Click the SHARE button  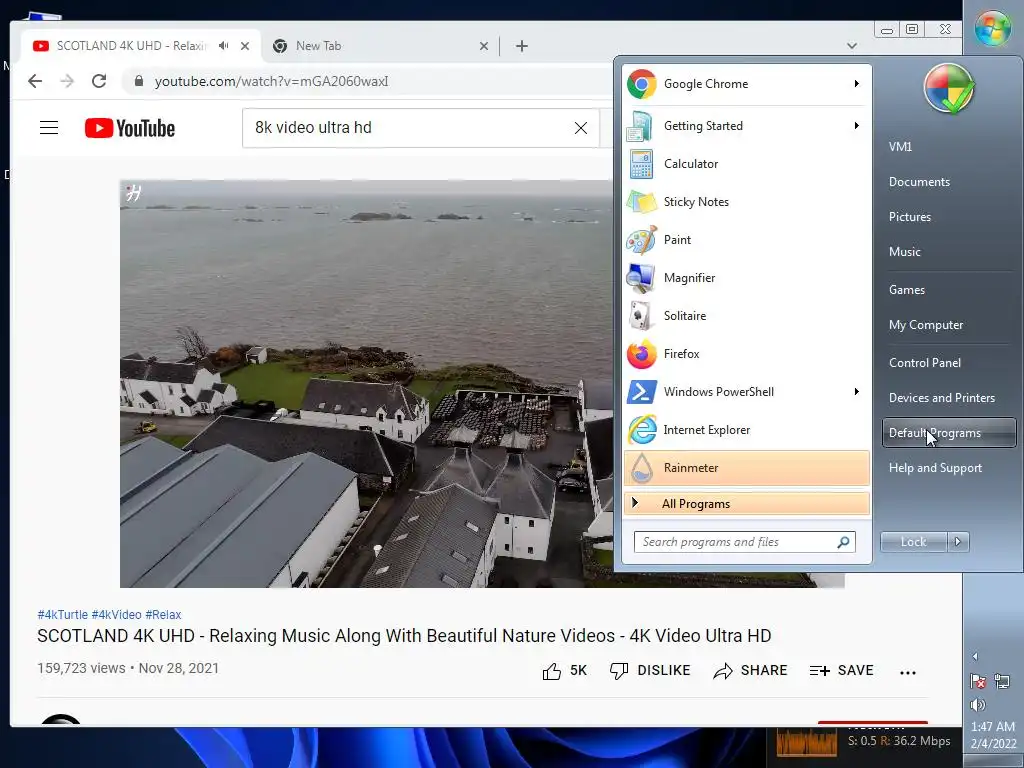pyautogui.click(x=750, y=671)
